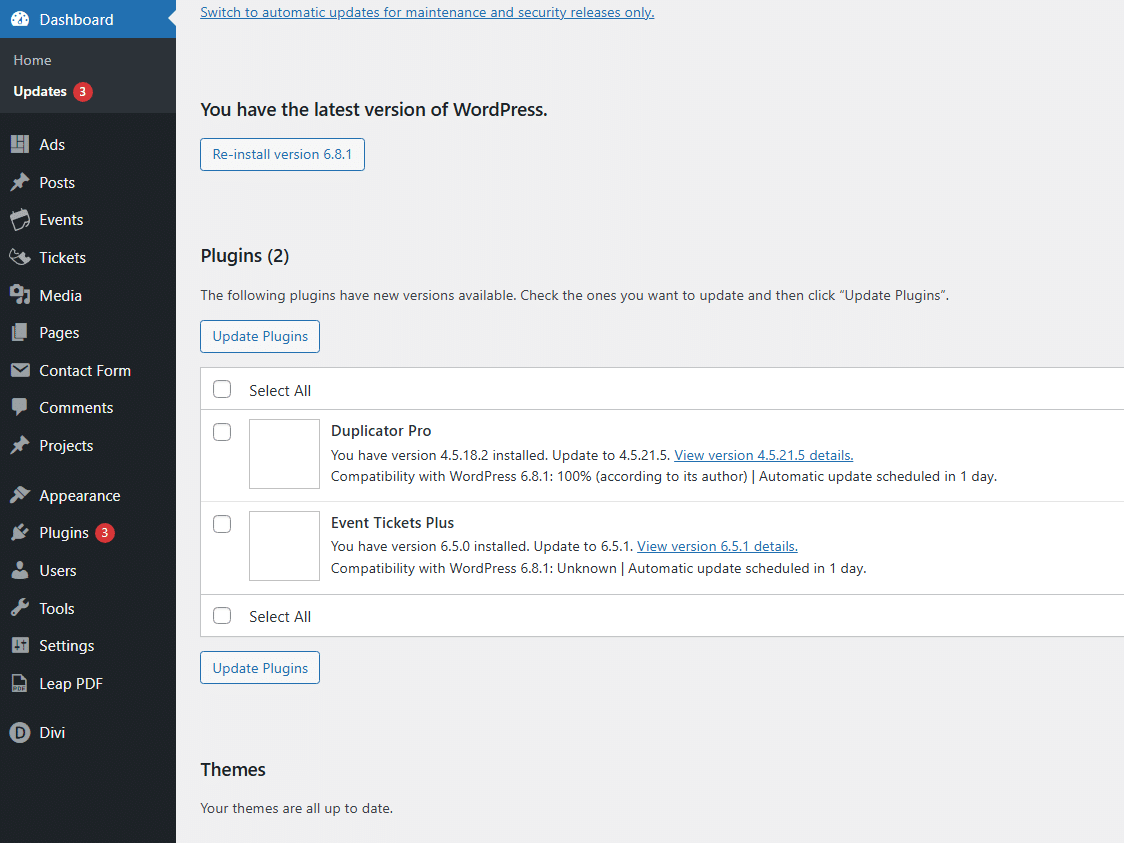Click the Appearance paintbrush icon
Screen dimensions: 1124x843
[x=20, y=495]
